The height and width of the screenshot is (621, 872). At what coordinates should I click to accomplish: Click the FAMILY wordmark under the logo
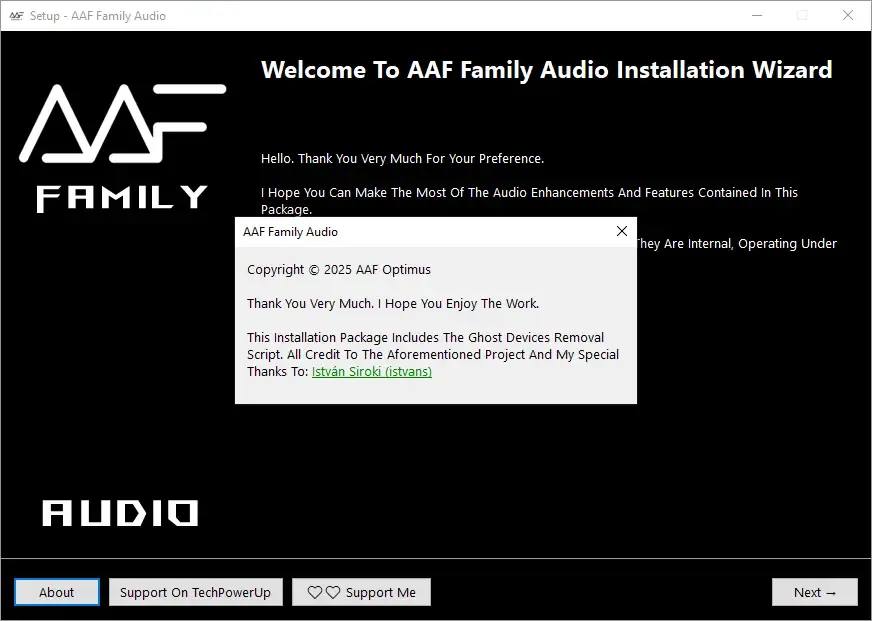click(122, 198)
